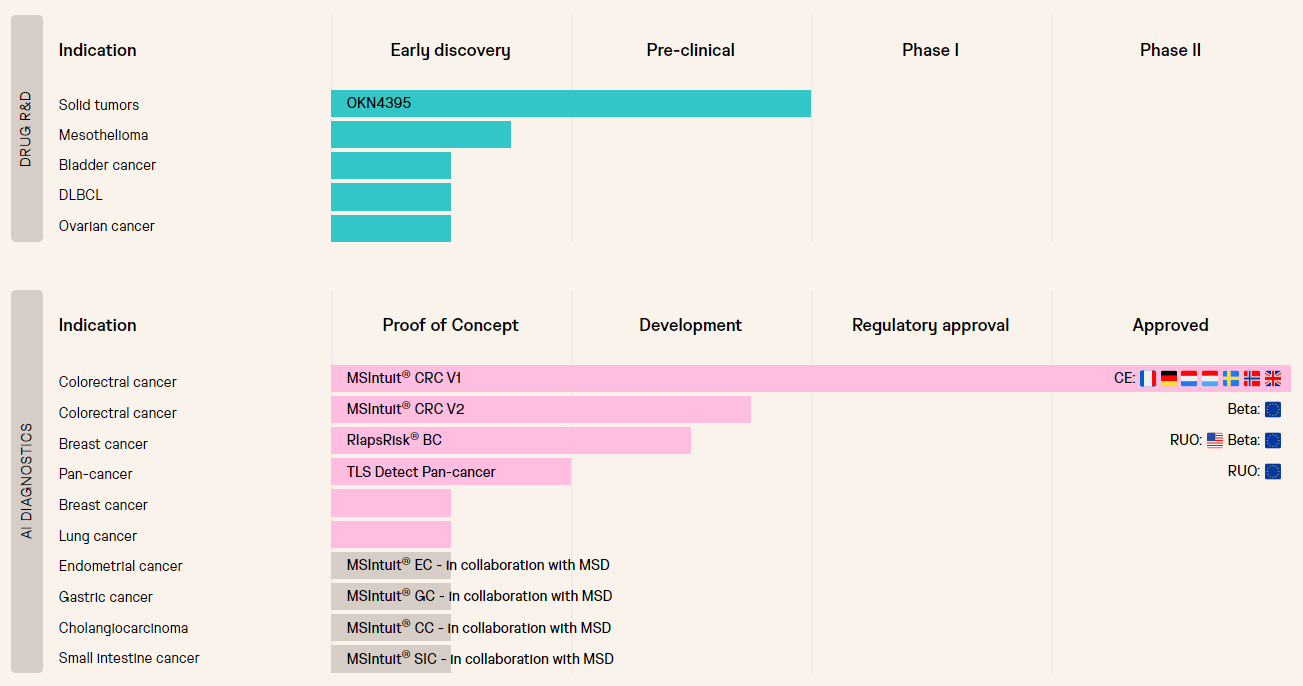Screen dimensions: 1303x686
Task: Click the Solid tumors indication label
Action: (x=99, y=104)
